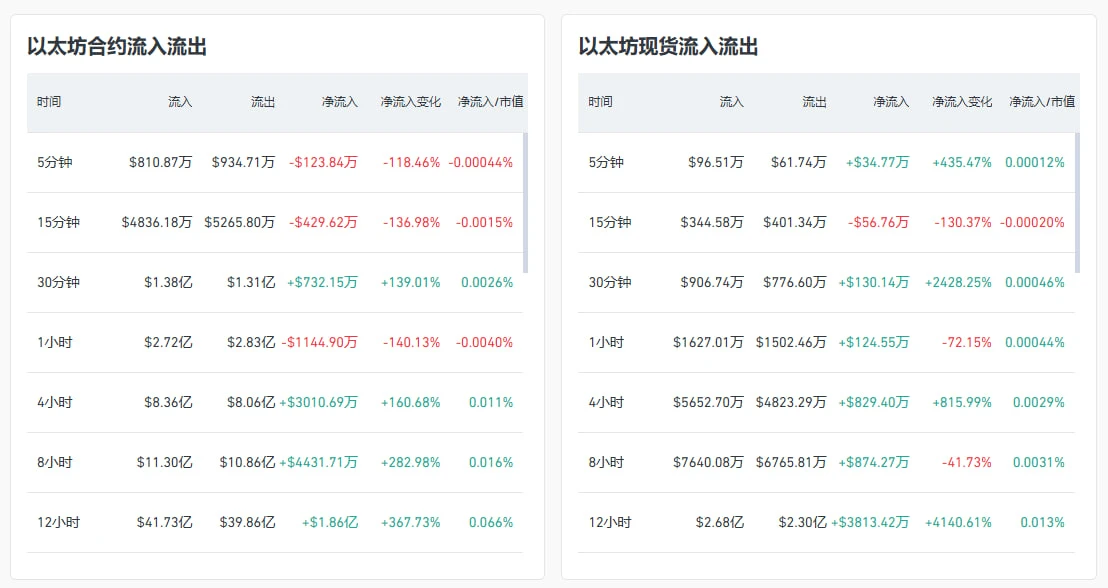Select the 净流入/市值 column header in the 合约 table
This screenshot has height=588, width=1108.
490,102
